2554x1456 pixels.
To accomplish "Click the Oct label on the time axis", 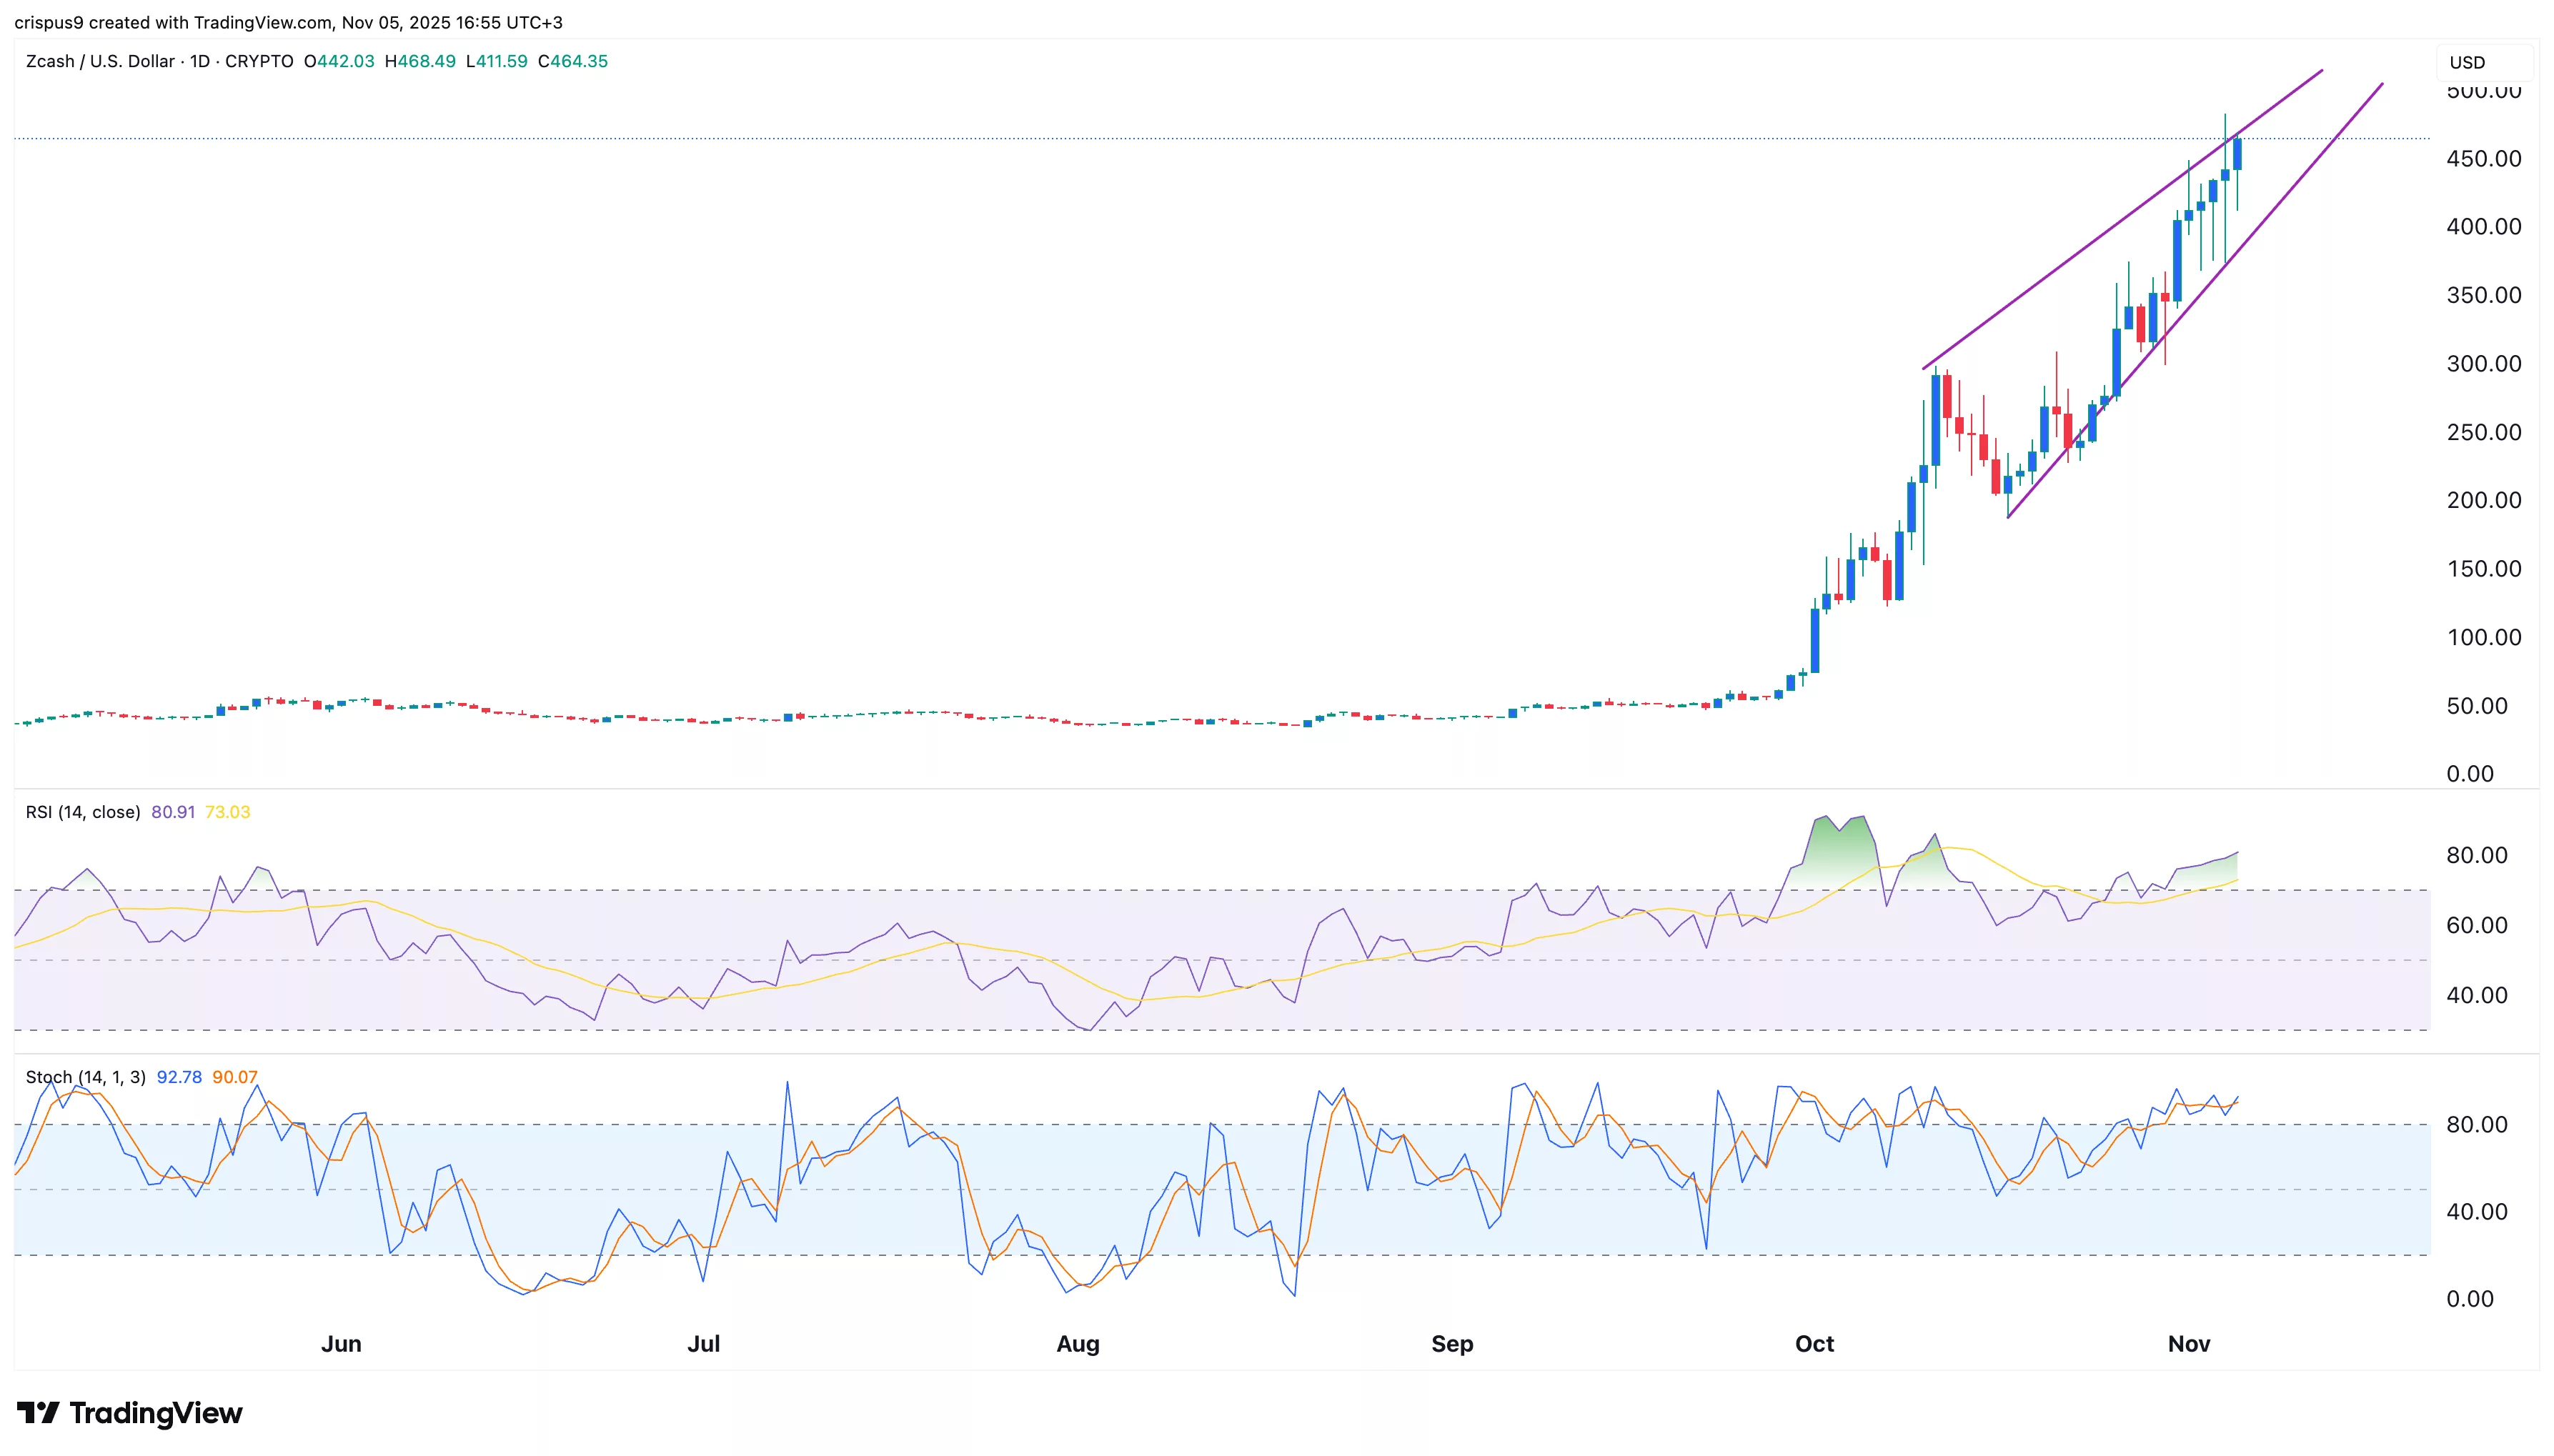I will [1815, 1345].
